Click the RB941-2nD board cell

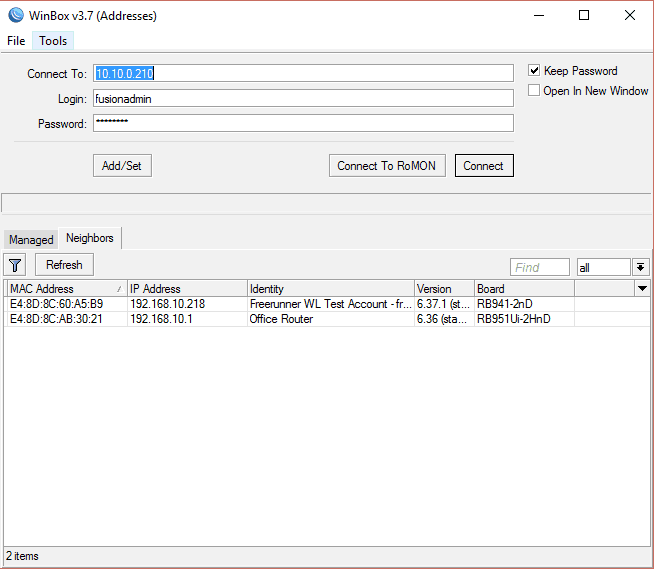[505, 304]
